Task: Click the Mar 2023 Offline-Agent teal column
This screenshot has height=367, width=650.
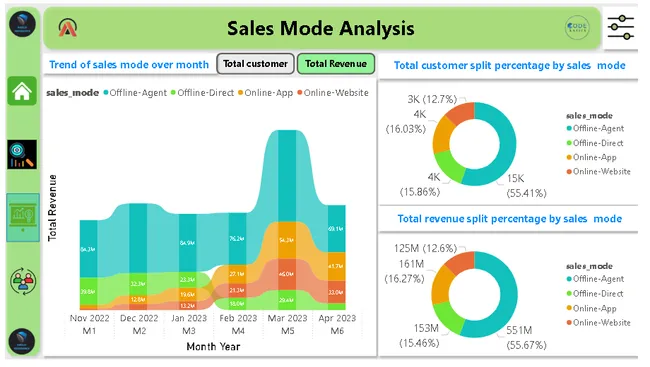Action: tap(287, 175)
